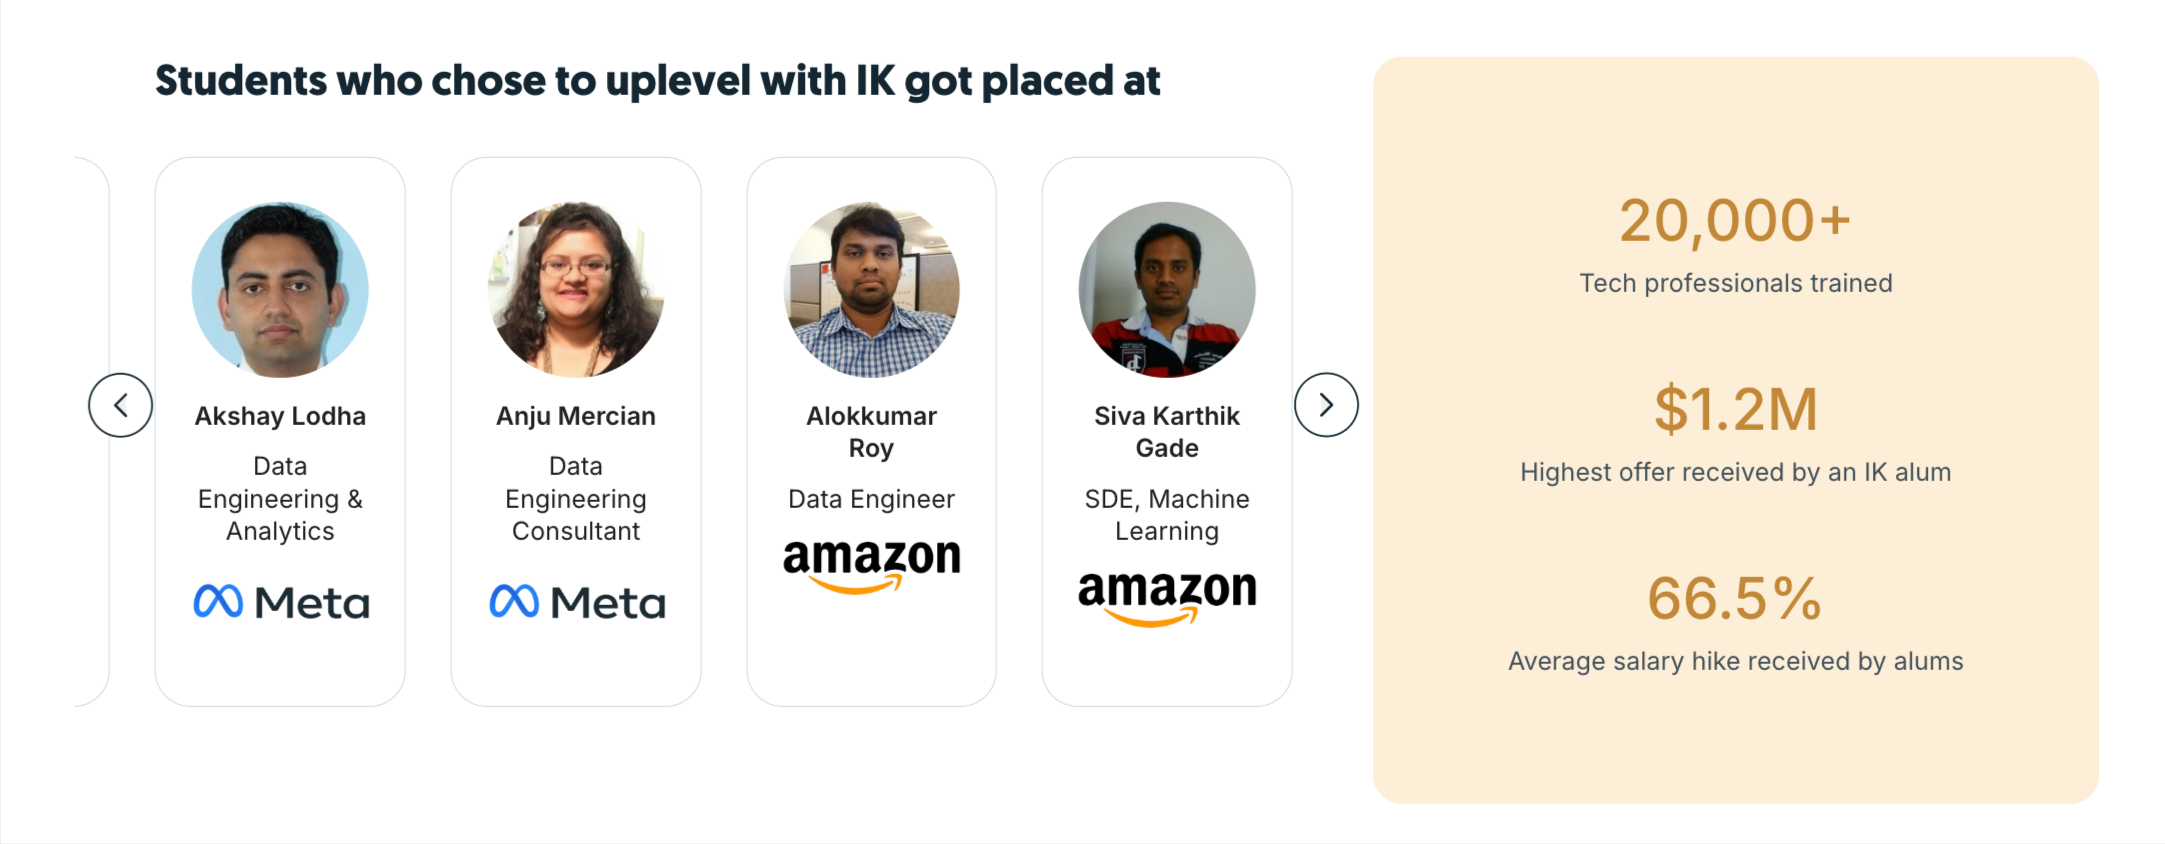Viewport: 2165px width, 844px height.
Task: Open Anju Mercian's profile photo
Action: [x=576, y=290]
